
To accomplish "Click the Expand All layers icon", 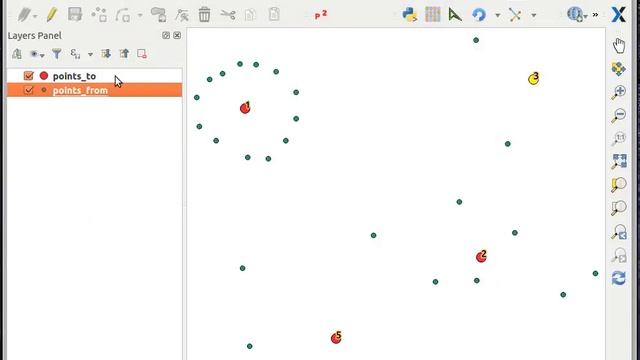I will click(x=106, y=53).
